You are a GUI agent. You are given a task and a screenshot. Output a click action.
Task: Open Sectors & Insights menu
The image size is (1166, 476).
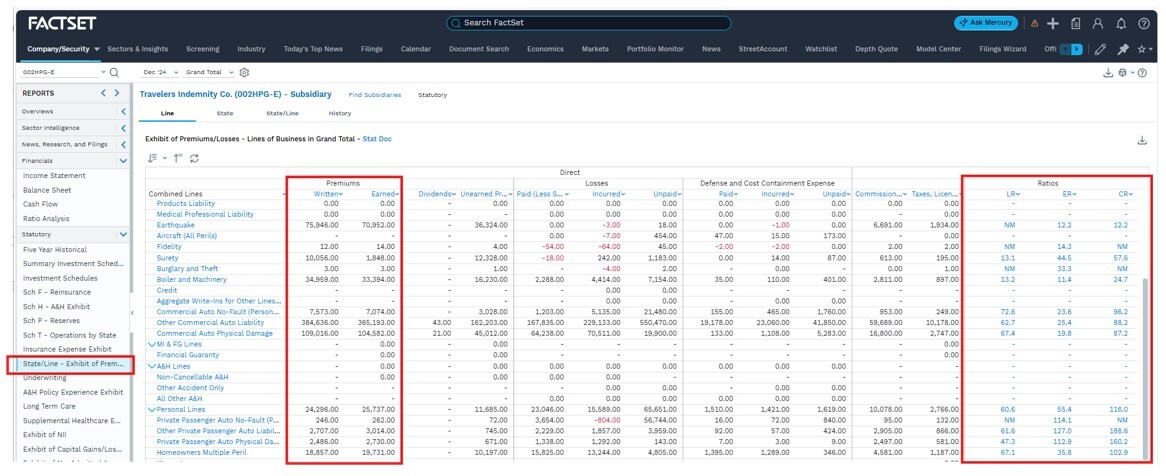pos(138,49)
